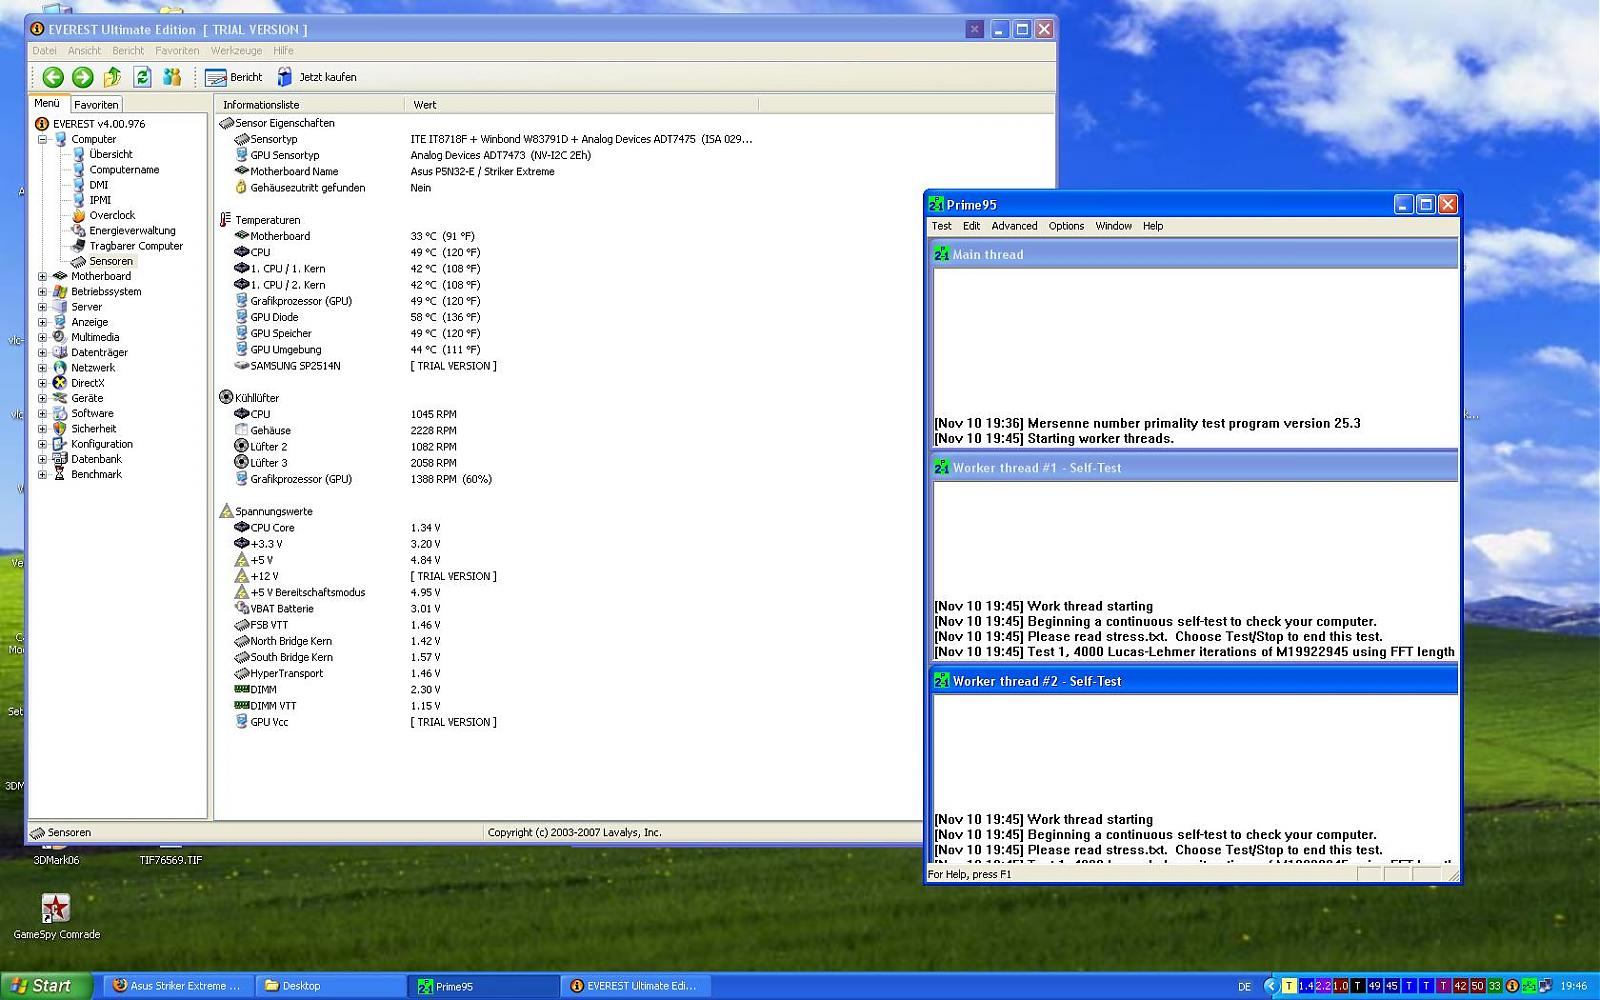Expand the DirectX tree node
Image resolution: width=1600 pixels, height=1000 pixels.
click(42, 383)
